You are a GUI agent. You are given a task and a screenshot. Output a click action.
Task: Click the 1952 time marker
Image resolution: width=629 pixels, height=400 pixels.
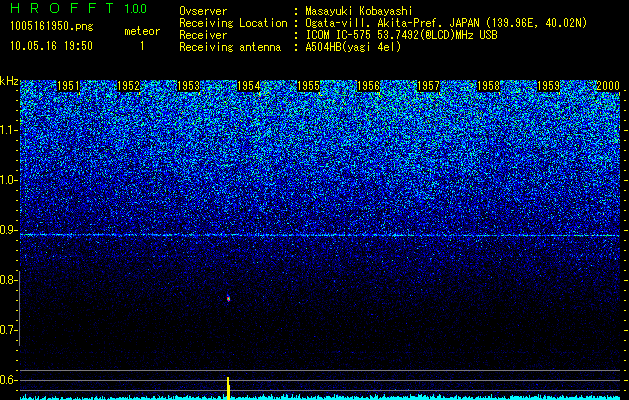click(x=128, y=86)
